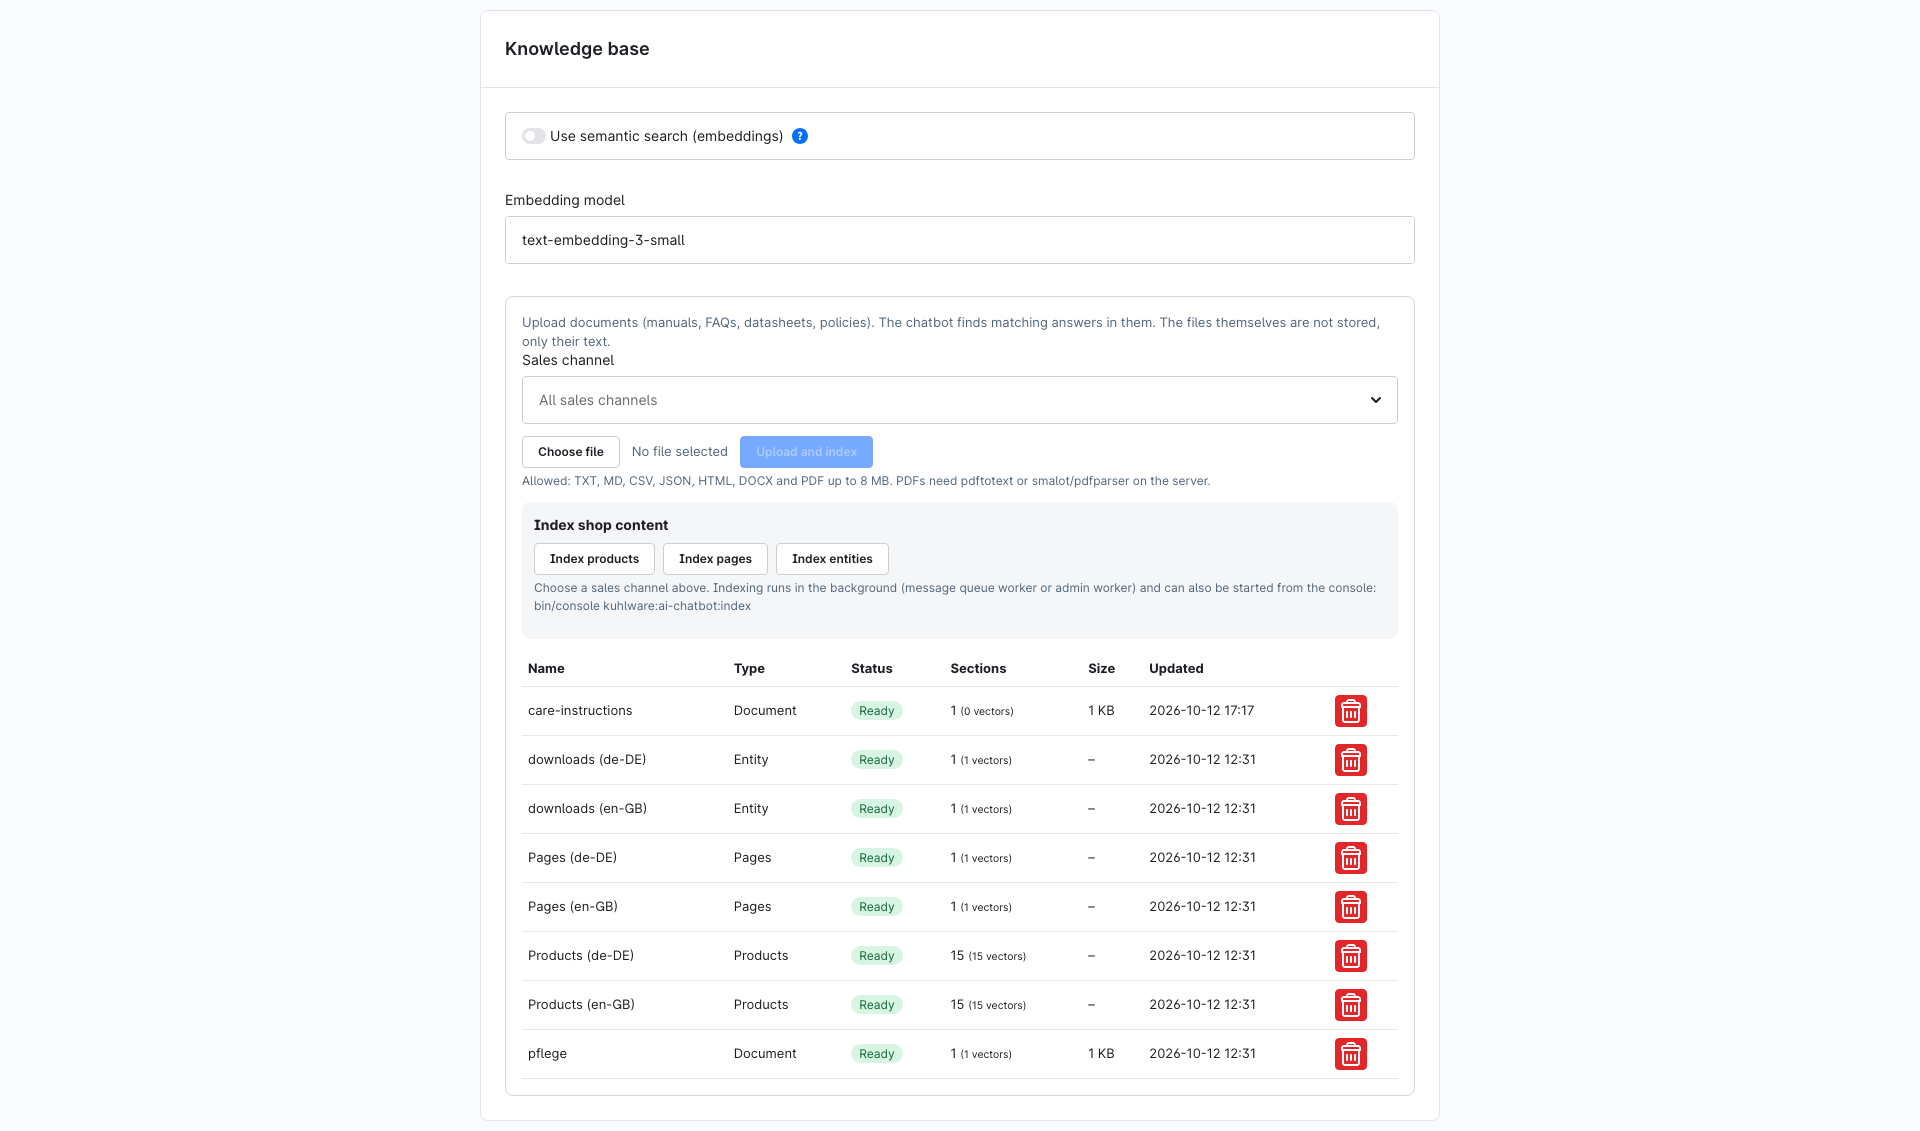Click the Knowledge base heading
The width and height of the screenshot is (1920, 1131).
(577, 49)
